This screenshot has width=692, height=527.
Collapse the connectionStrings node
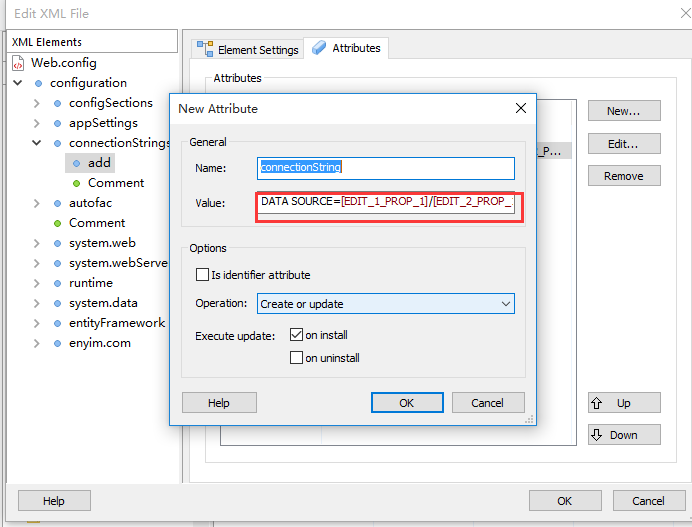pyautogui.click(x=37, y=143)
